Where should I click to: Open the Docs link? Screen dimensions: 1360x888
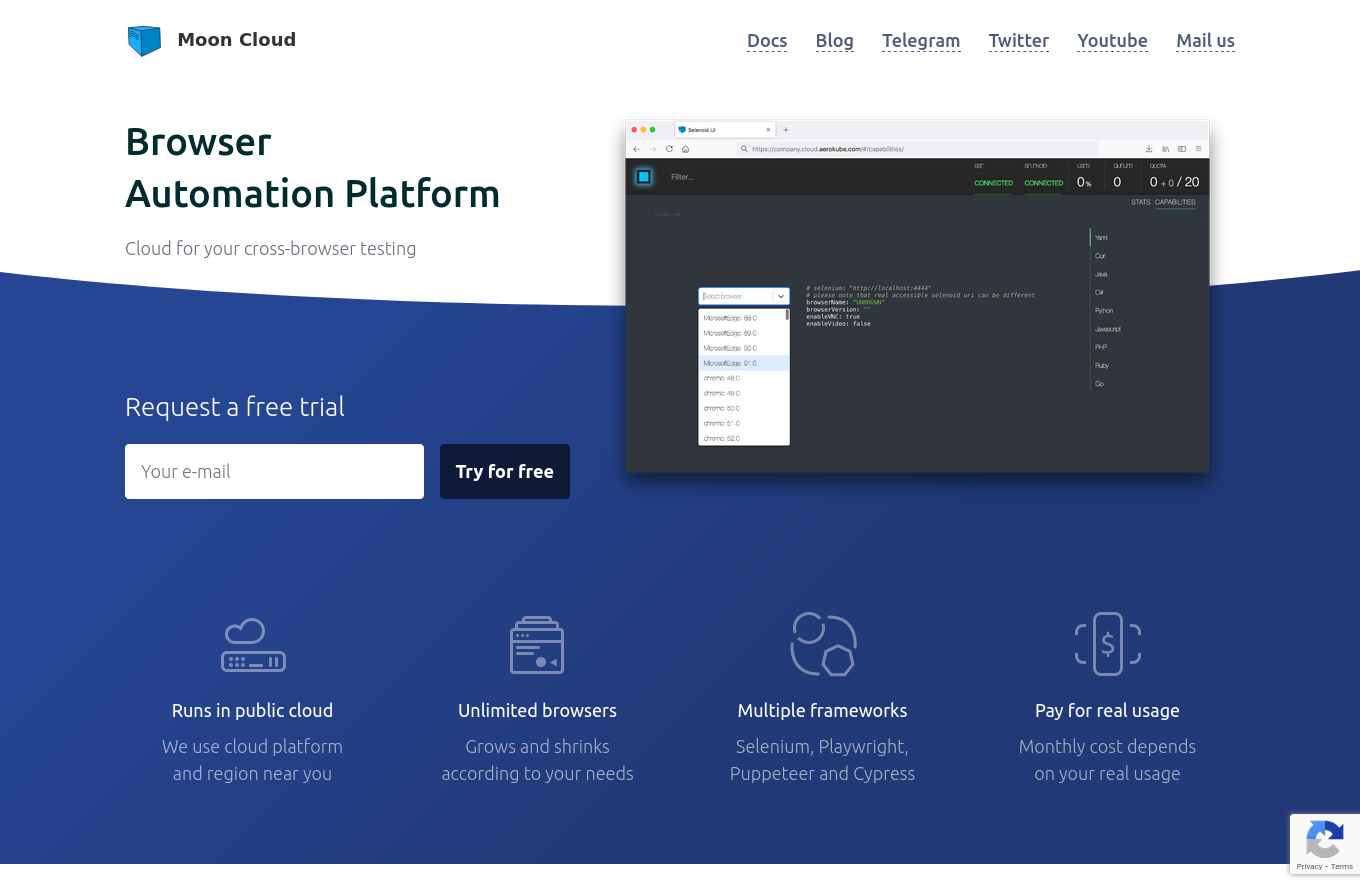767,41
